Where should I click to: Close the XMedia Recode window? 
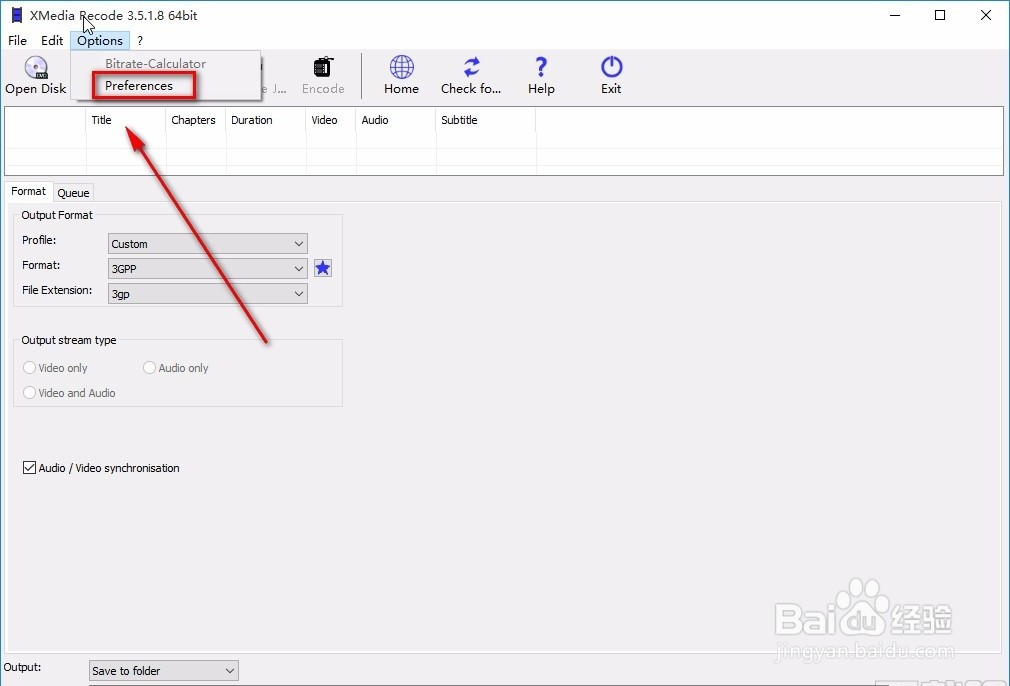986,15
